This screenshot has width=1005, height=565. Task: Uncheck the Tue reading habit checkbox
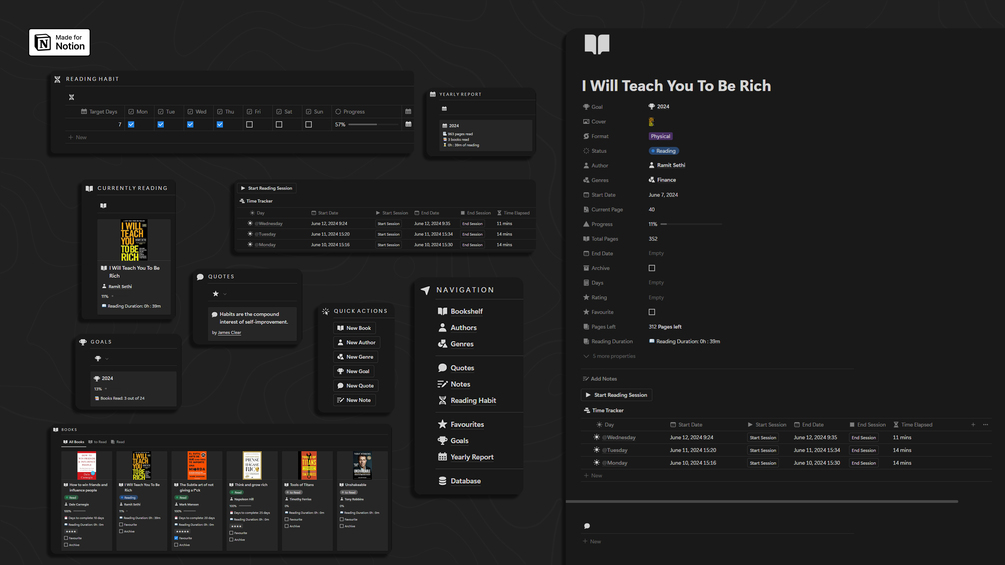(x=160, y=125)
